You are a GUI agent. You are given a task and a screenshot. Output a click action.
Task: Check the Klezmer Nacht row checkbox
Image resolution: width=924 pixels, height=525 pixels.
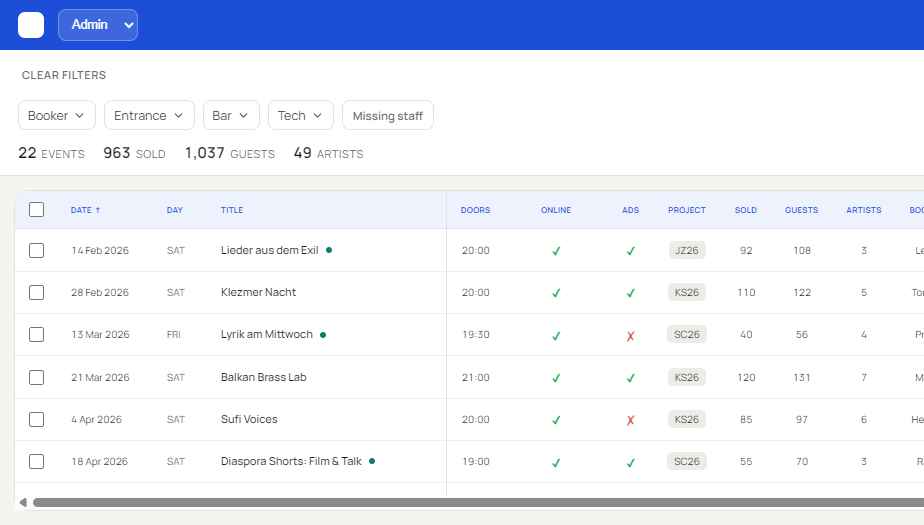[x=37, y=292]
